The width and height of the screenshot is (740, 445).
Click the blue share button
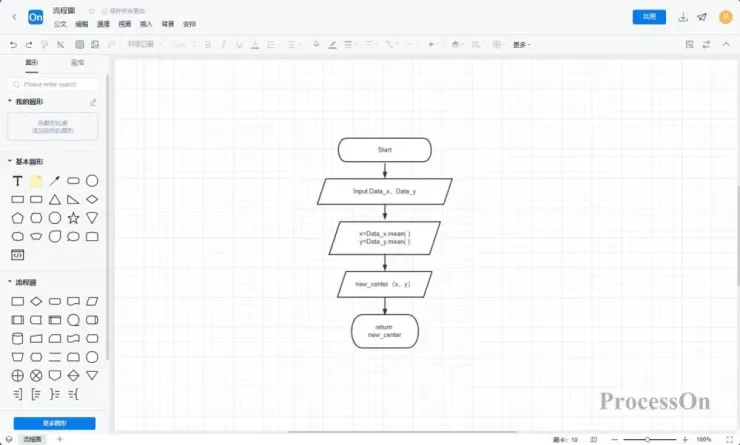[649, 17]
